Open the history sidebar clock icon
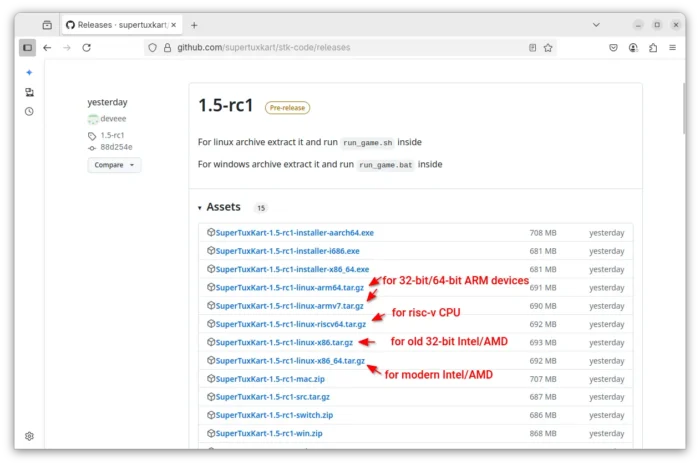Viewport: 700px width, 465px height. 29,111
